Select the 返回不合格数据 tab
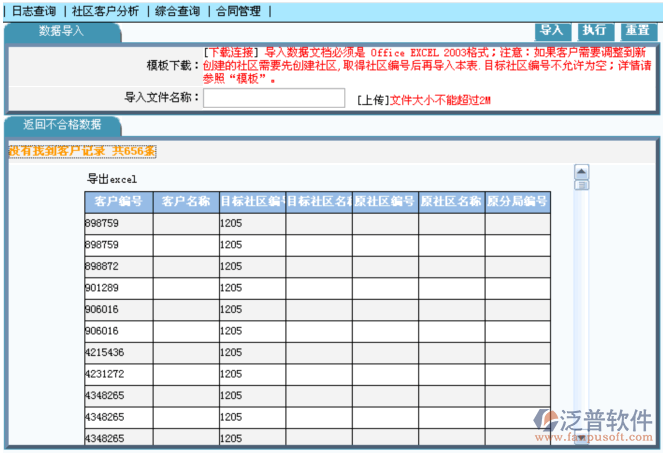Image resolution: width=663 pixels, height=453 pixels. point(62,126)
